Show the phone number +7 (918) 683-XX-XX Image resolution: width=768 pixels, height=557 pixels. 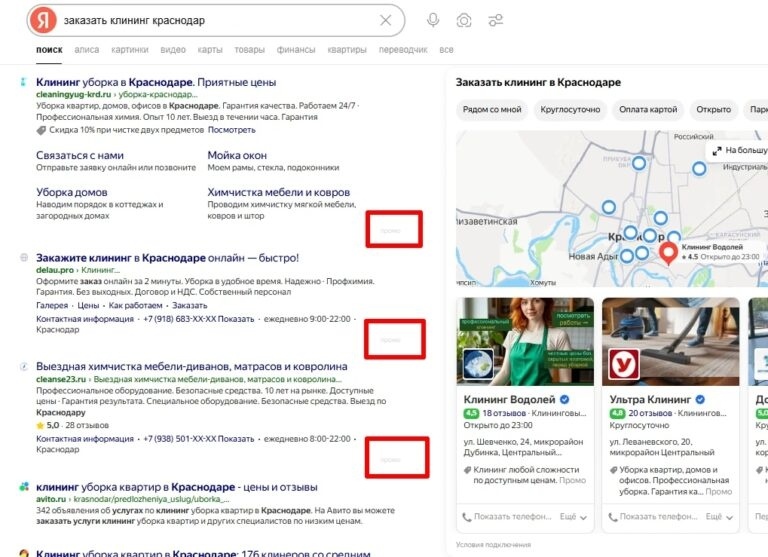[236, 319]
